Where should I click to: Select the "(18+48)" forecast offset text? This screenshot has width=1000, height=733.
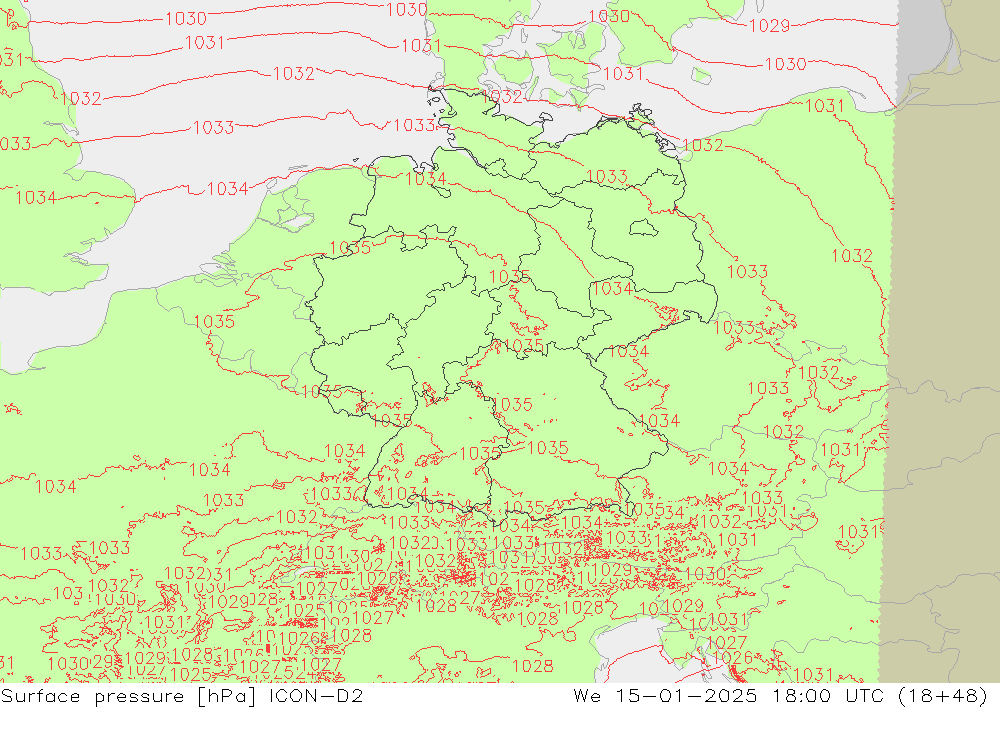[x=943, y=695]
